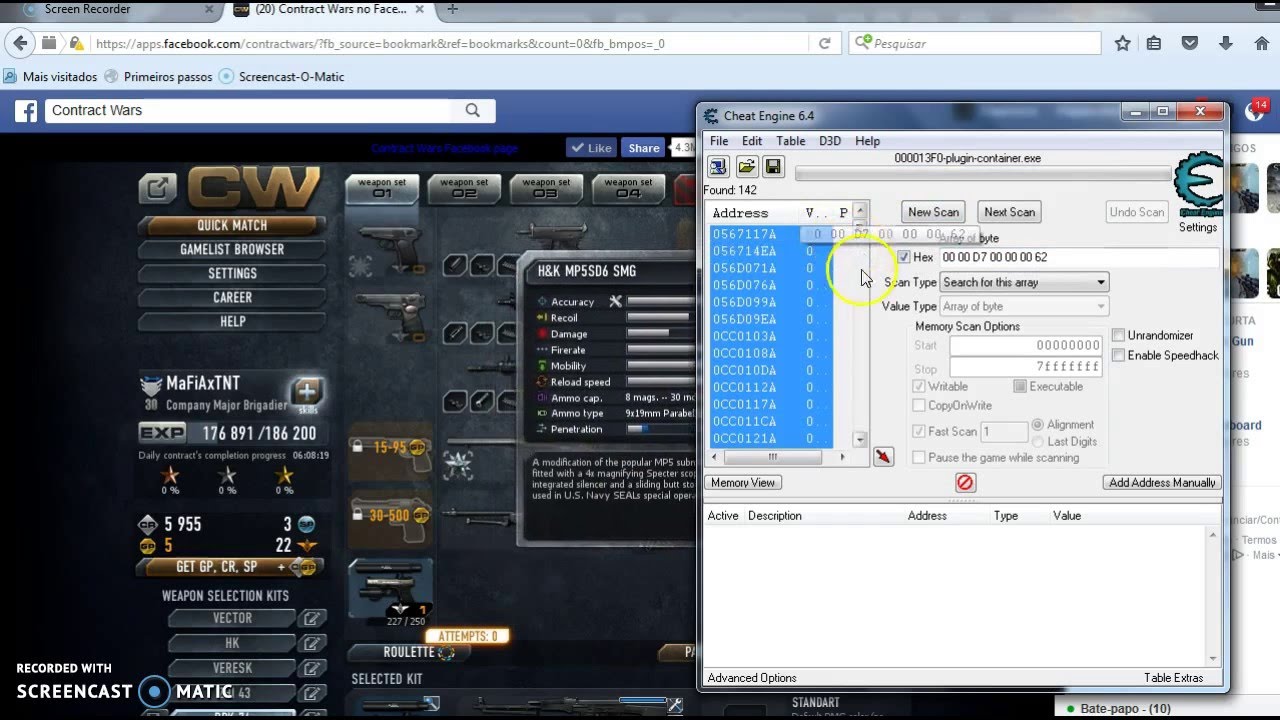Click GET GP, CR, SP button
Viewport: 1280px width, 720px height.
click(x=232, y=567)
